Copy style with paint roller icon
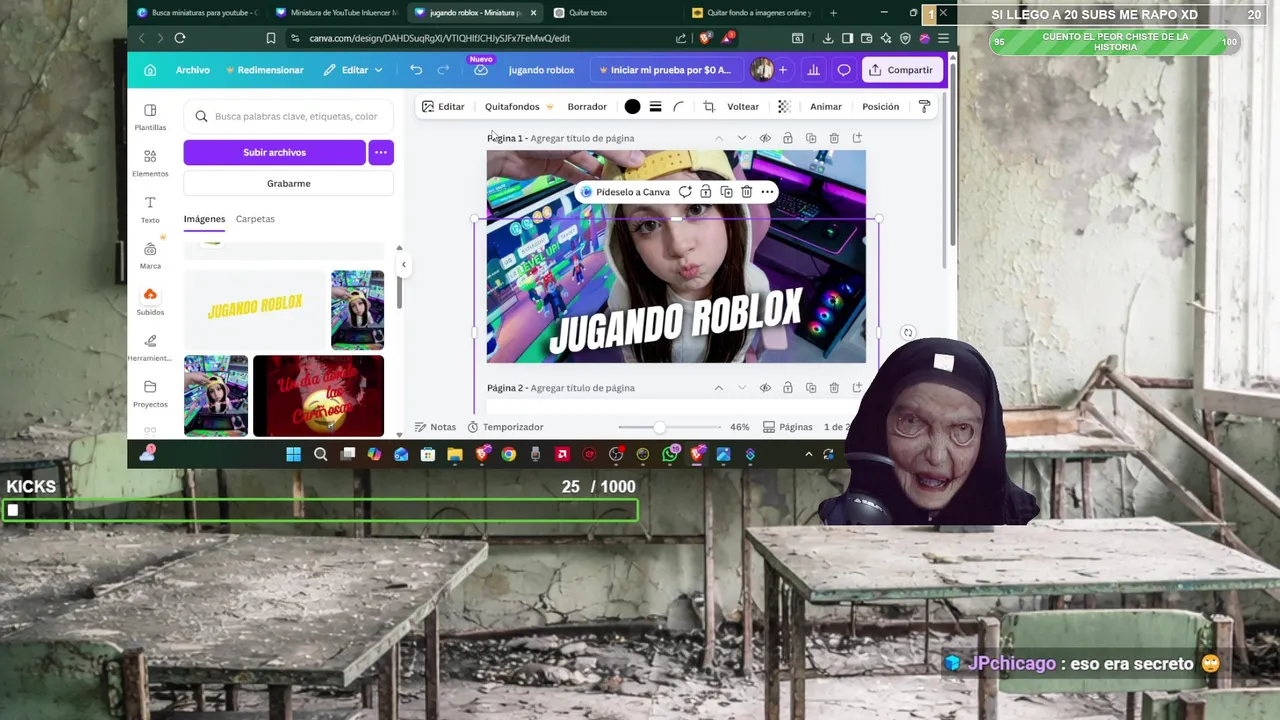Image resolution: width=1280 pixels, height=720 pixels. point(924,106)
